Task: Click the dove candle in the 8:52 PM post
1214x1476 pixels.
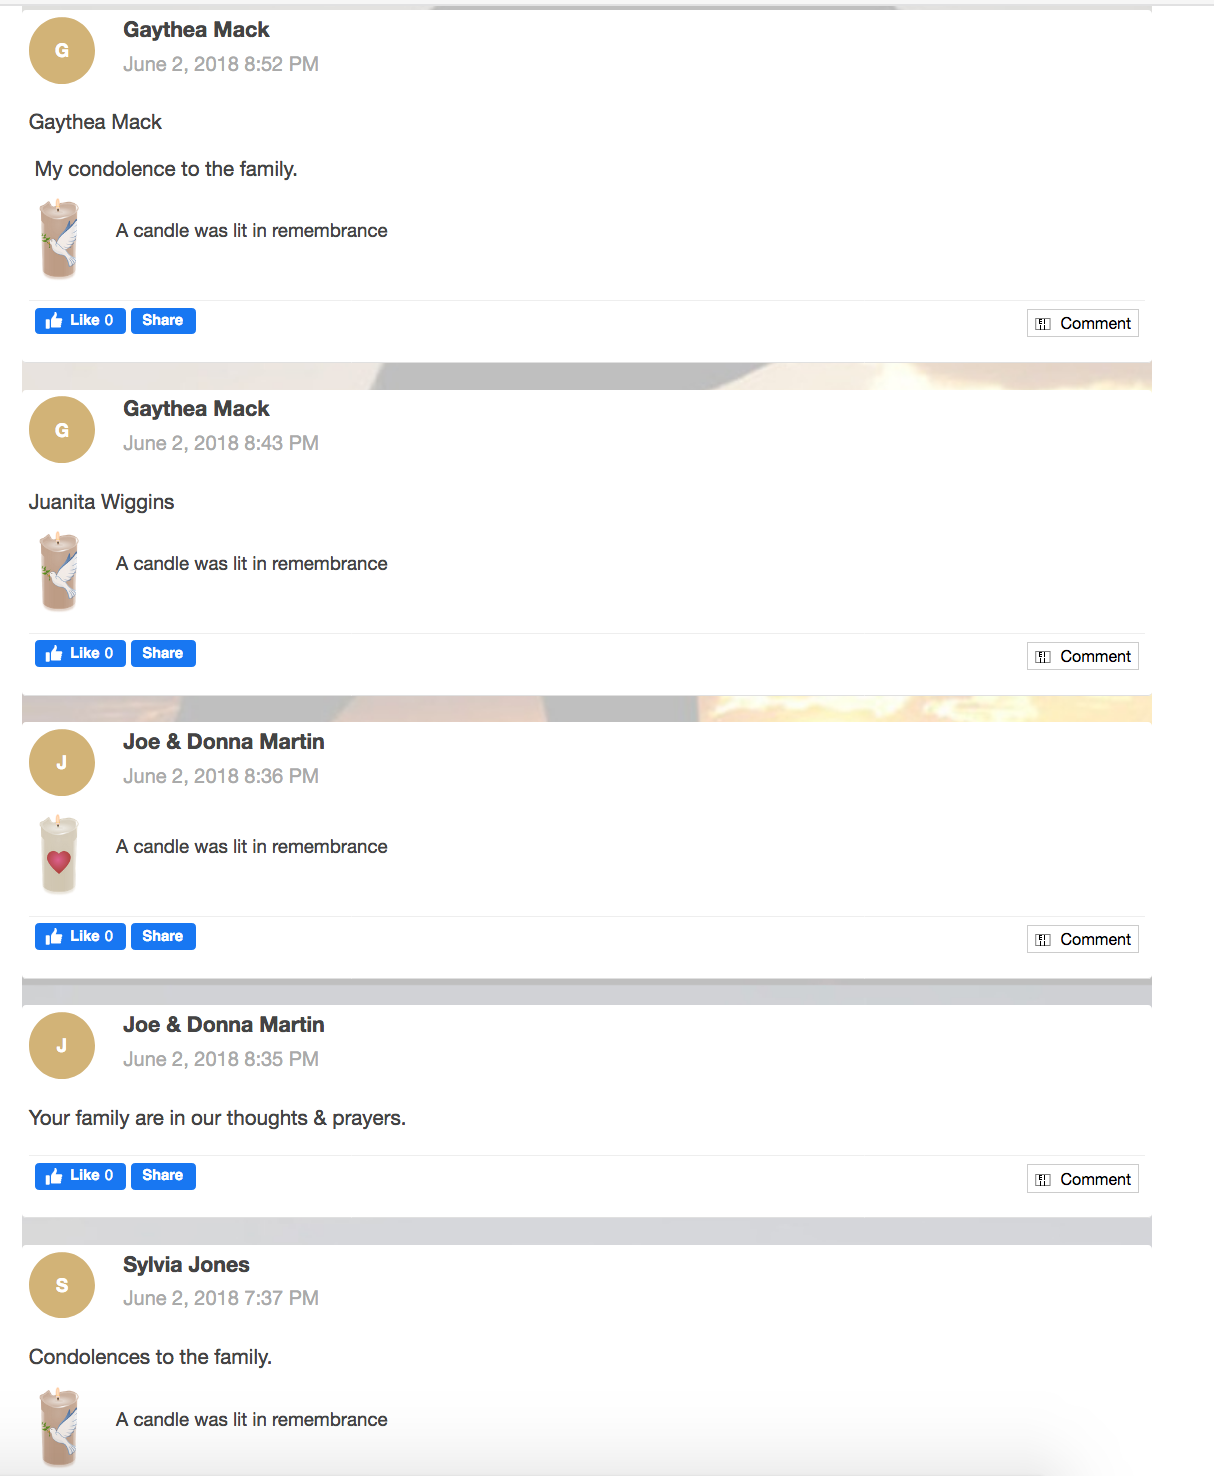Action: click(x=59, y=239)
